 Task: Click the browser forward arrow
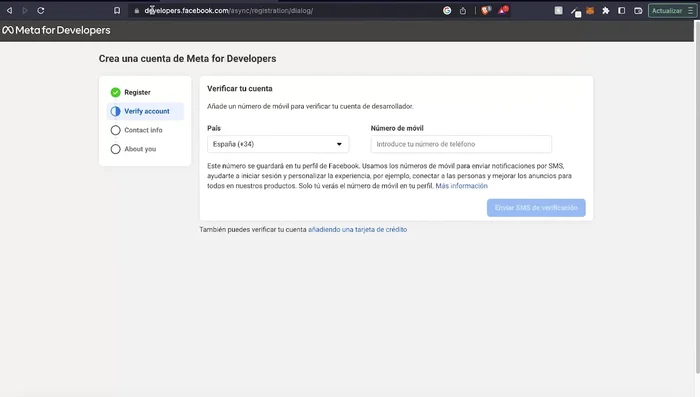pos(25,10)
